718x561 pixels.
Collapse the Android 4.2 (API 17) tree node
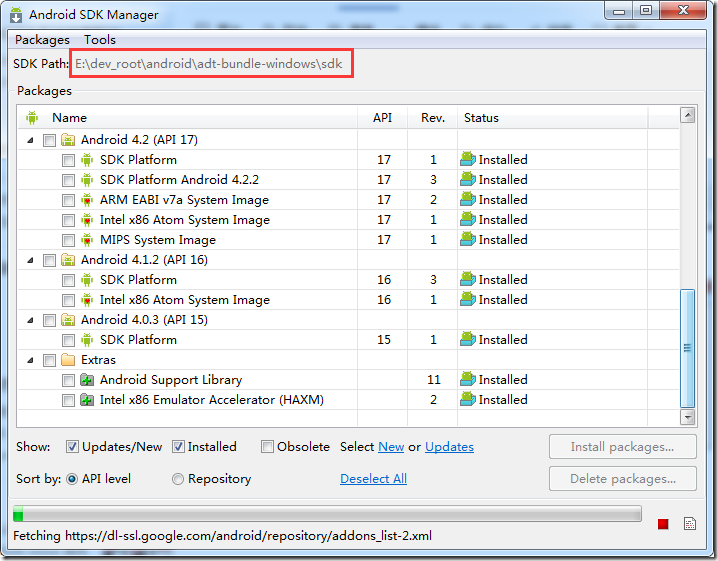(x=30, y=140)
